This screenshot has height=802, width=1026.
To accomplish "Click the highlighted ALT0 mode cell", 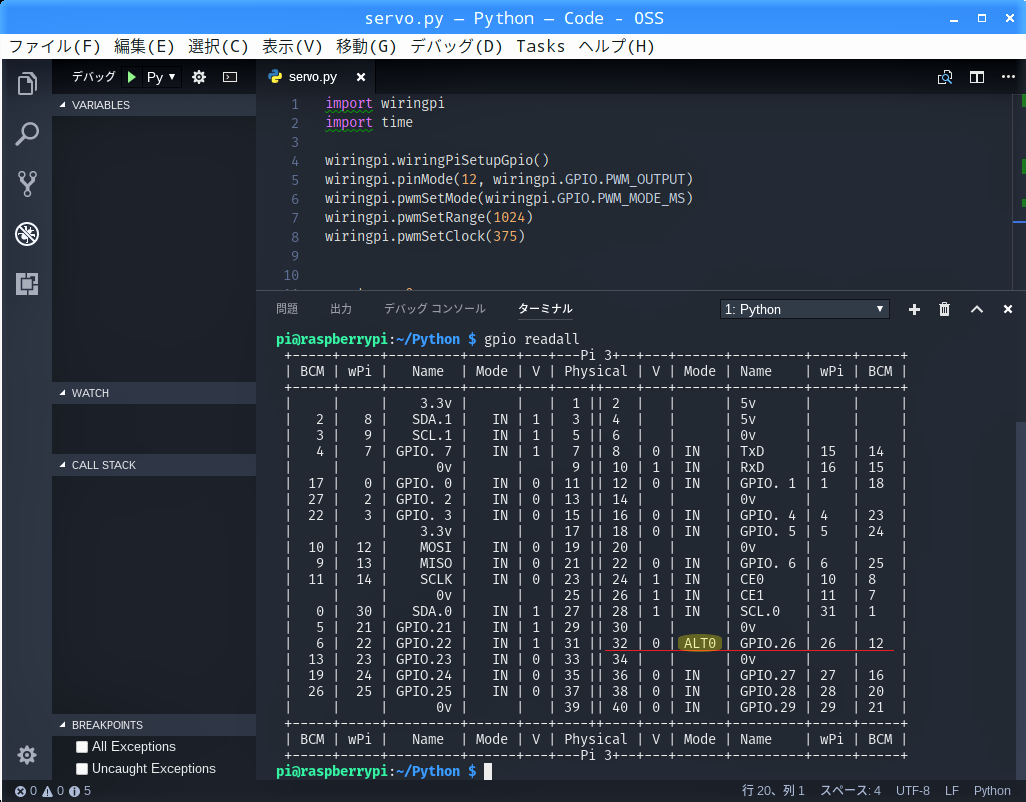I will click(699, 643).
